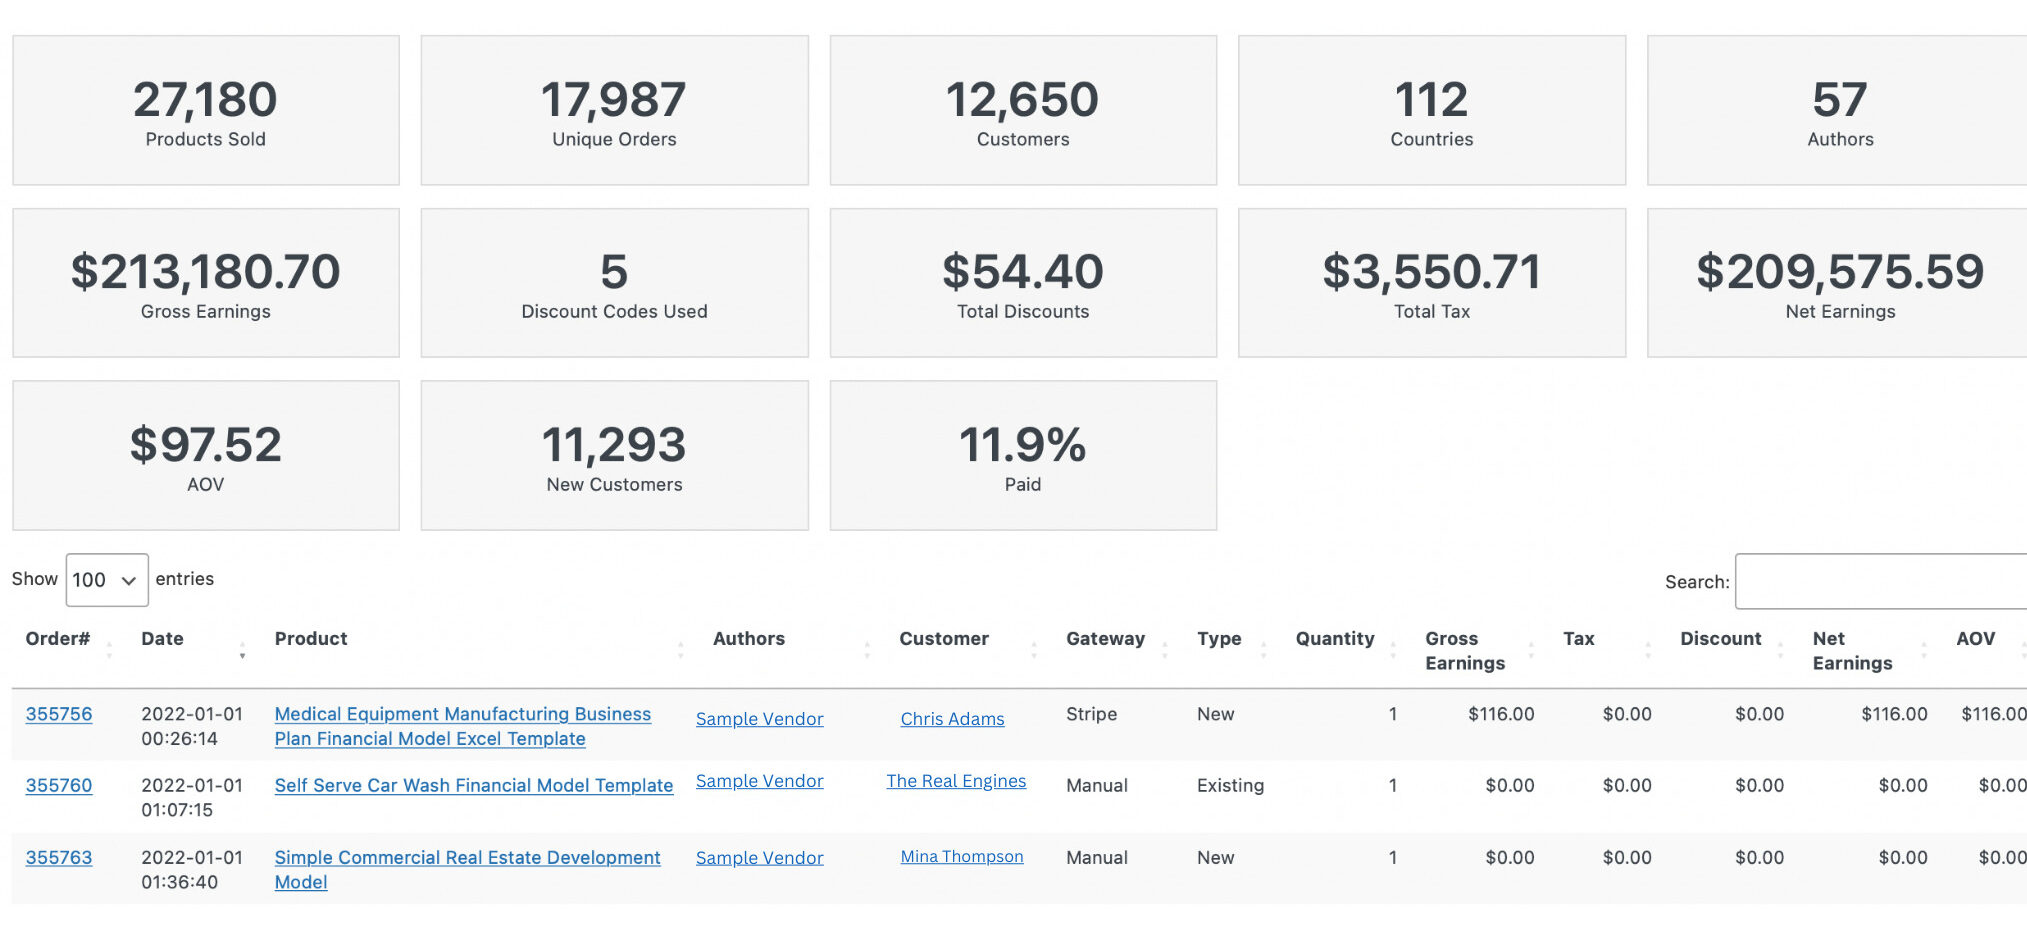Click the 11,293 New Customers card
Screen dimensions: 2027x926
click(614, 456)
